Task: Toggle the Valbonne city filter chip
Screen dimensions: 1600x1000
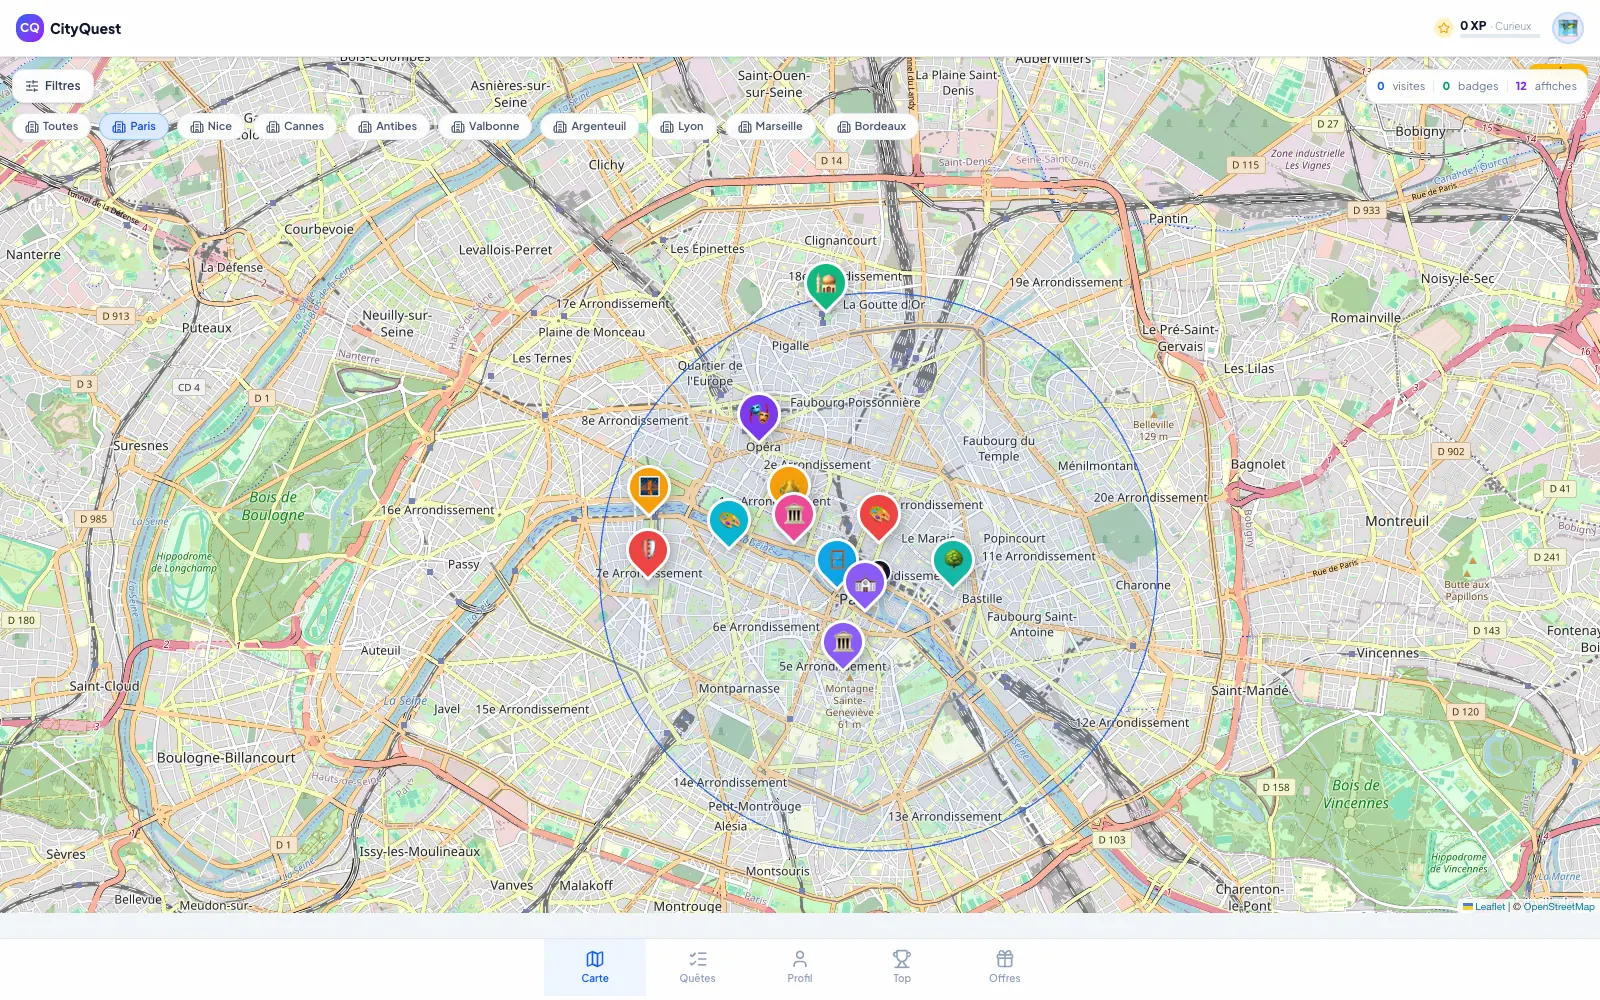Action: [x=485, y=127]
